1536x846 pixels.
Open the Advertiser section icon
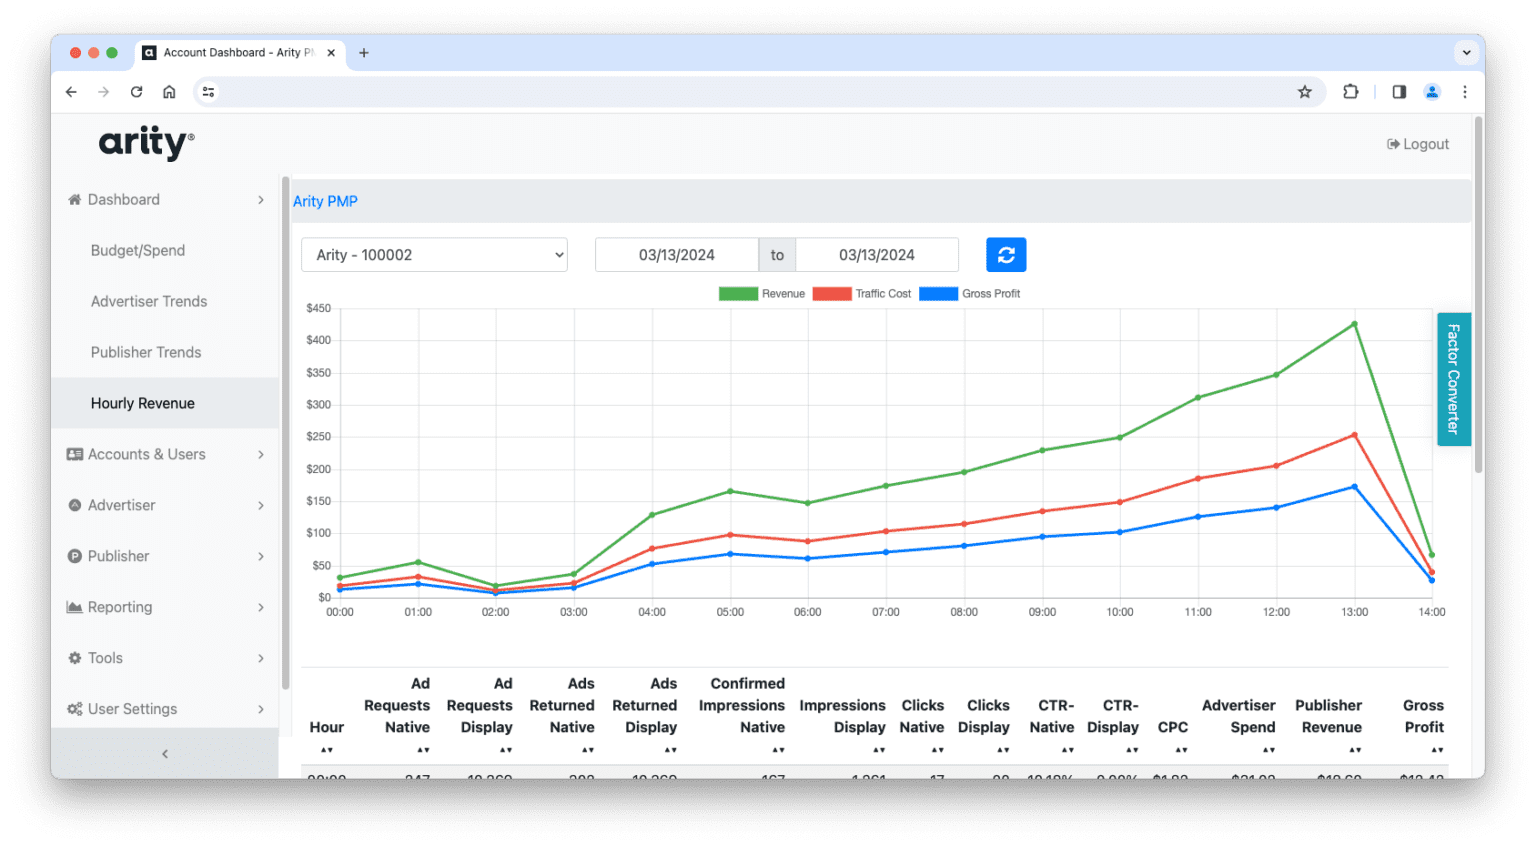click(x=74, y=505)
